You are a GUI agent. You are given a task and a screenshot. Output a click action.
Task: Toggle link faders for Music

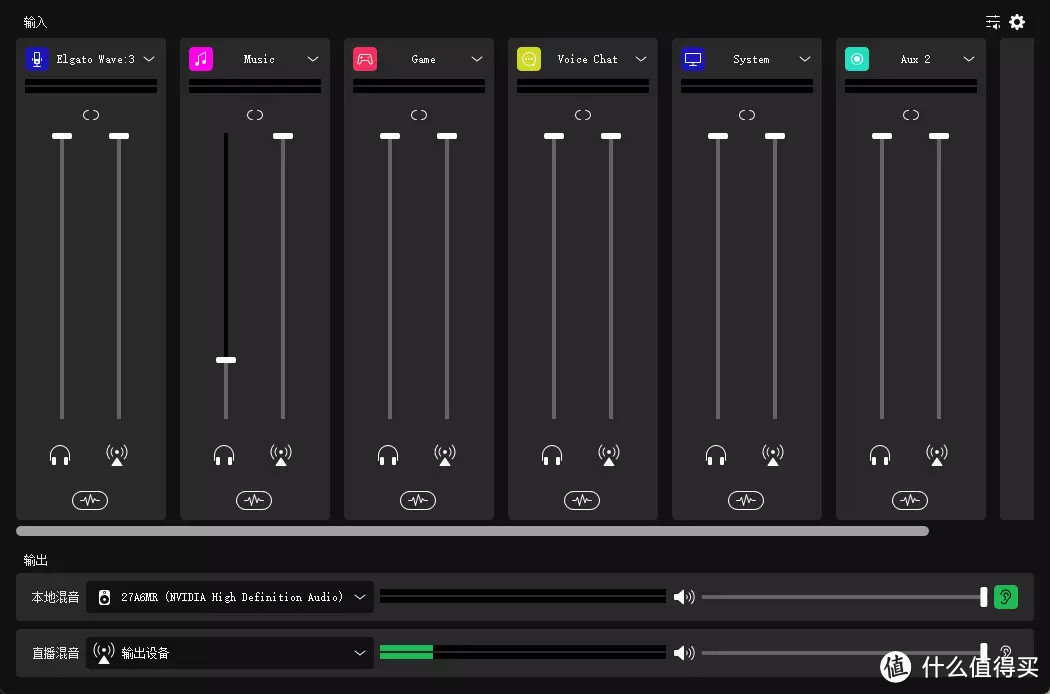coord(255,115)
